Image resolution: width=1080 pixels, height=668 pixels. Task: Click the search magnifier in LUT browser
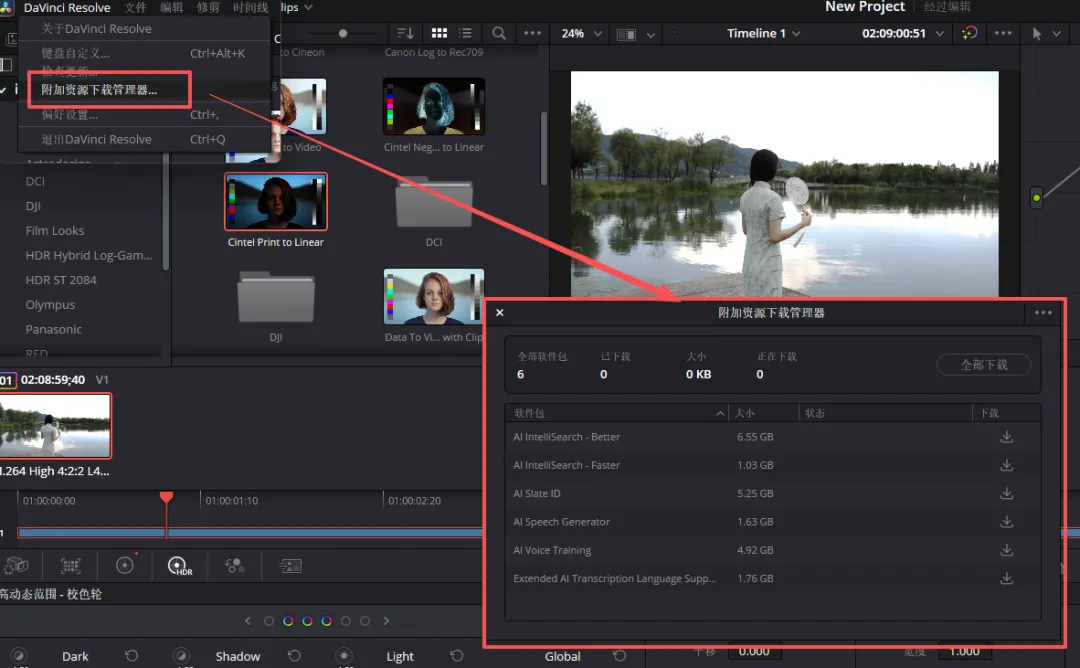pyautogui.click(x=498, y=34)
